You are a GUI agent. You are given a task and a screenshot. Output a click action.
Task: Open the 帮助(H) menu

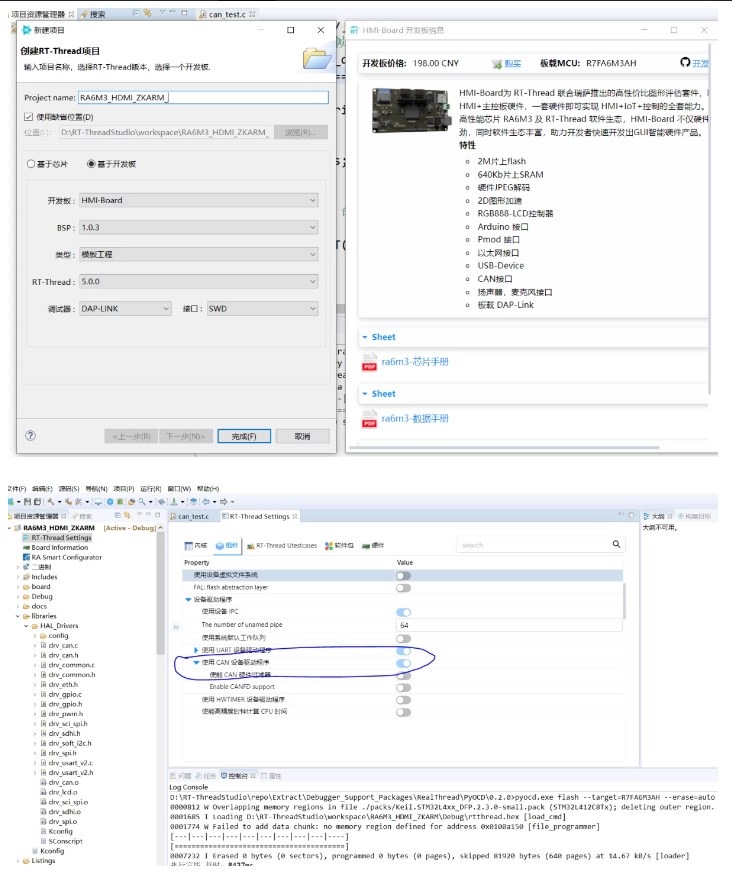(207, 489)
